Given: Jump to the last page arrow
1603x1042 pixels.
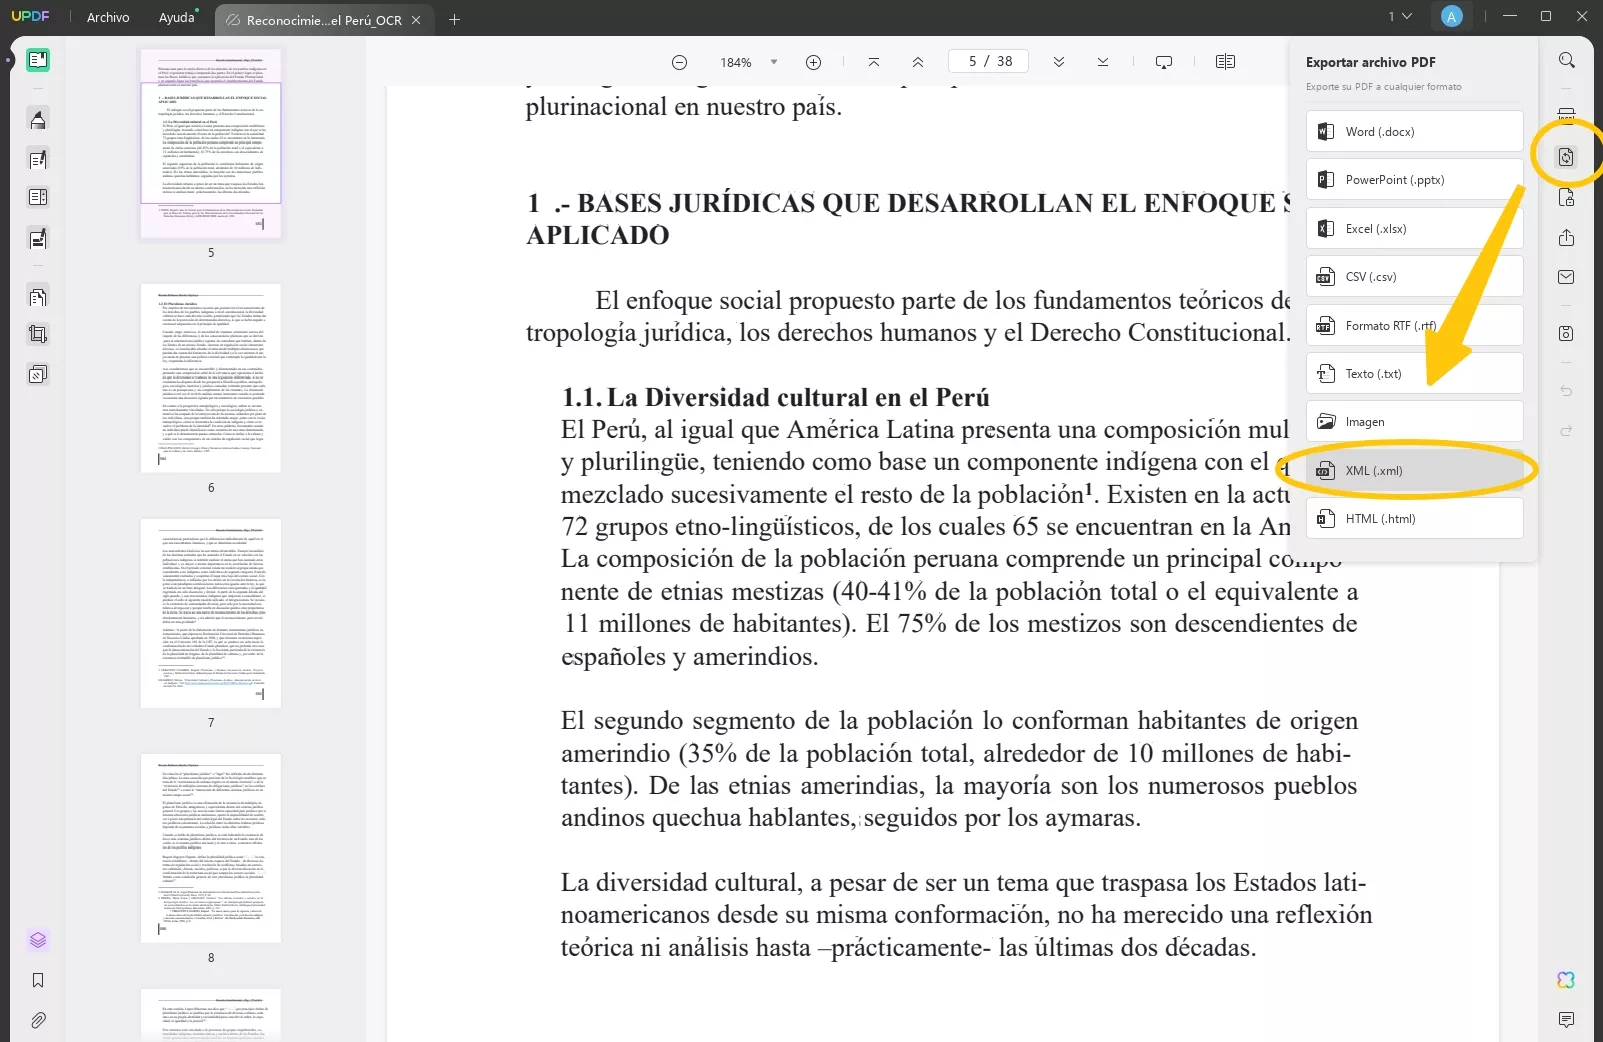Looking at the screenshot, I should 1103,62.
